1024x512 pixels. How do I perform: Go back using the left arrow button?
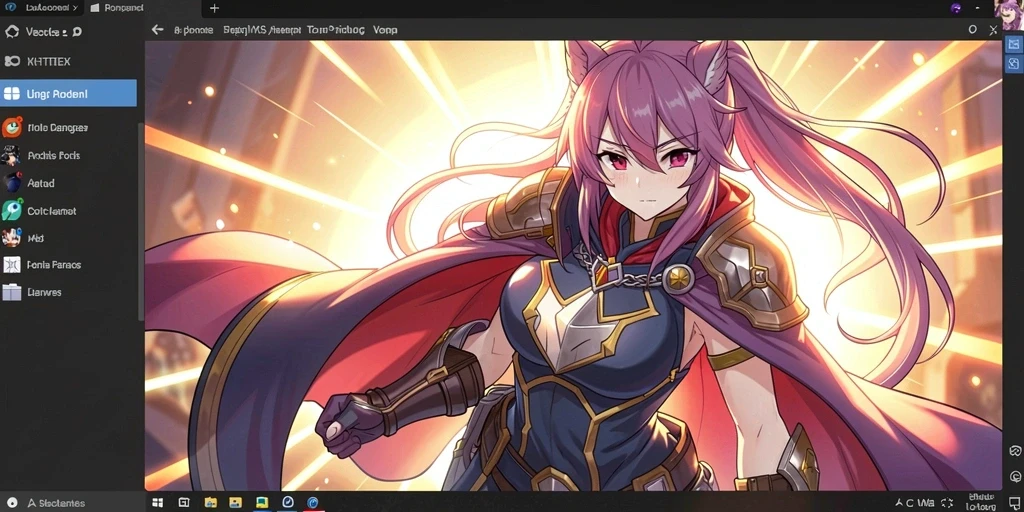(157, 29)
